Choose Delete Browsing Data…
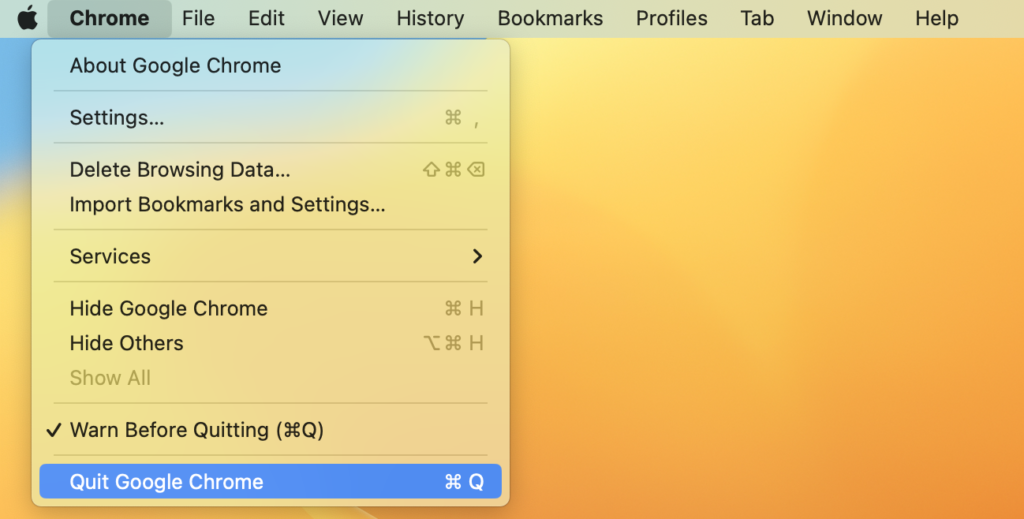This screenshot has height=519, width=1024. 270,170
